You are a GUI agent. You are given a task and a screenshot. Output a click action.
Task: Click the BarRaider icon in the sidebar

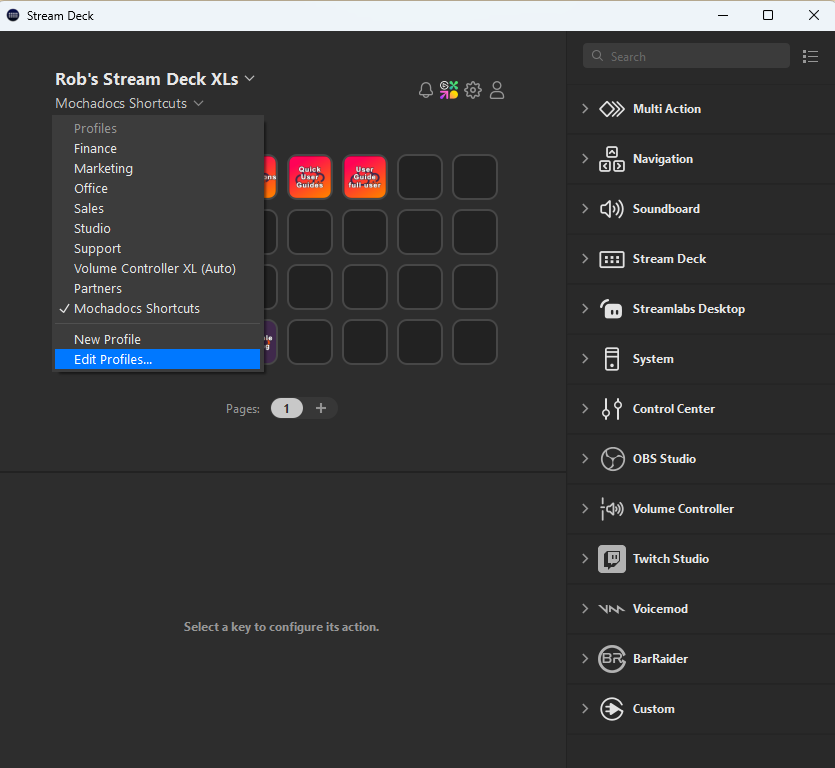pos(612,658)
